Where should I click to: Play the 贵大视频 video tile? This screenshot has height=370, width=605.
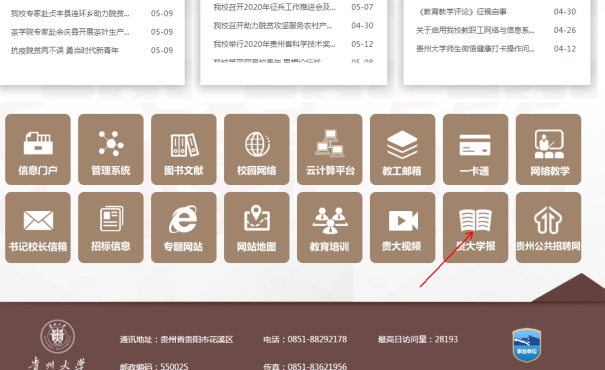tap(402, 228)
